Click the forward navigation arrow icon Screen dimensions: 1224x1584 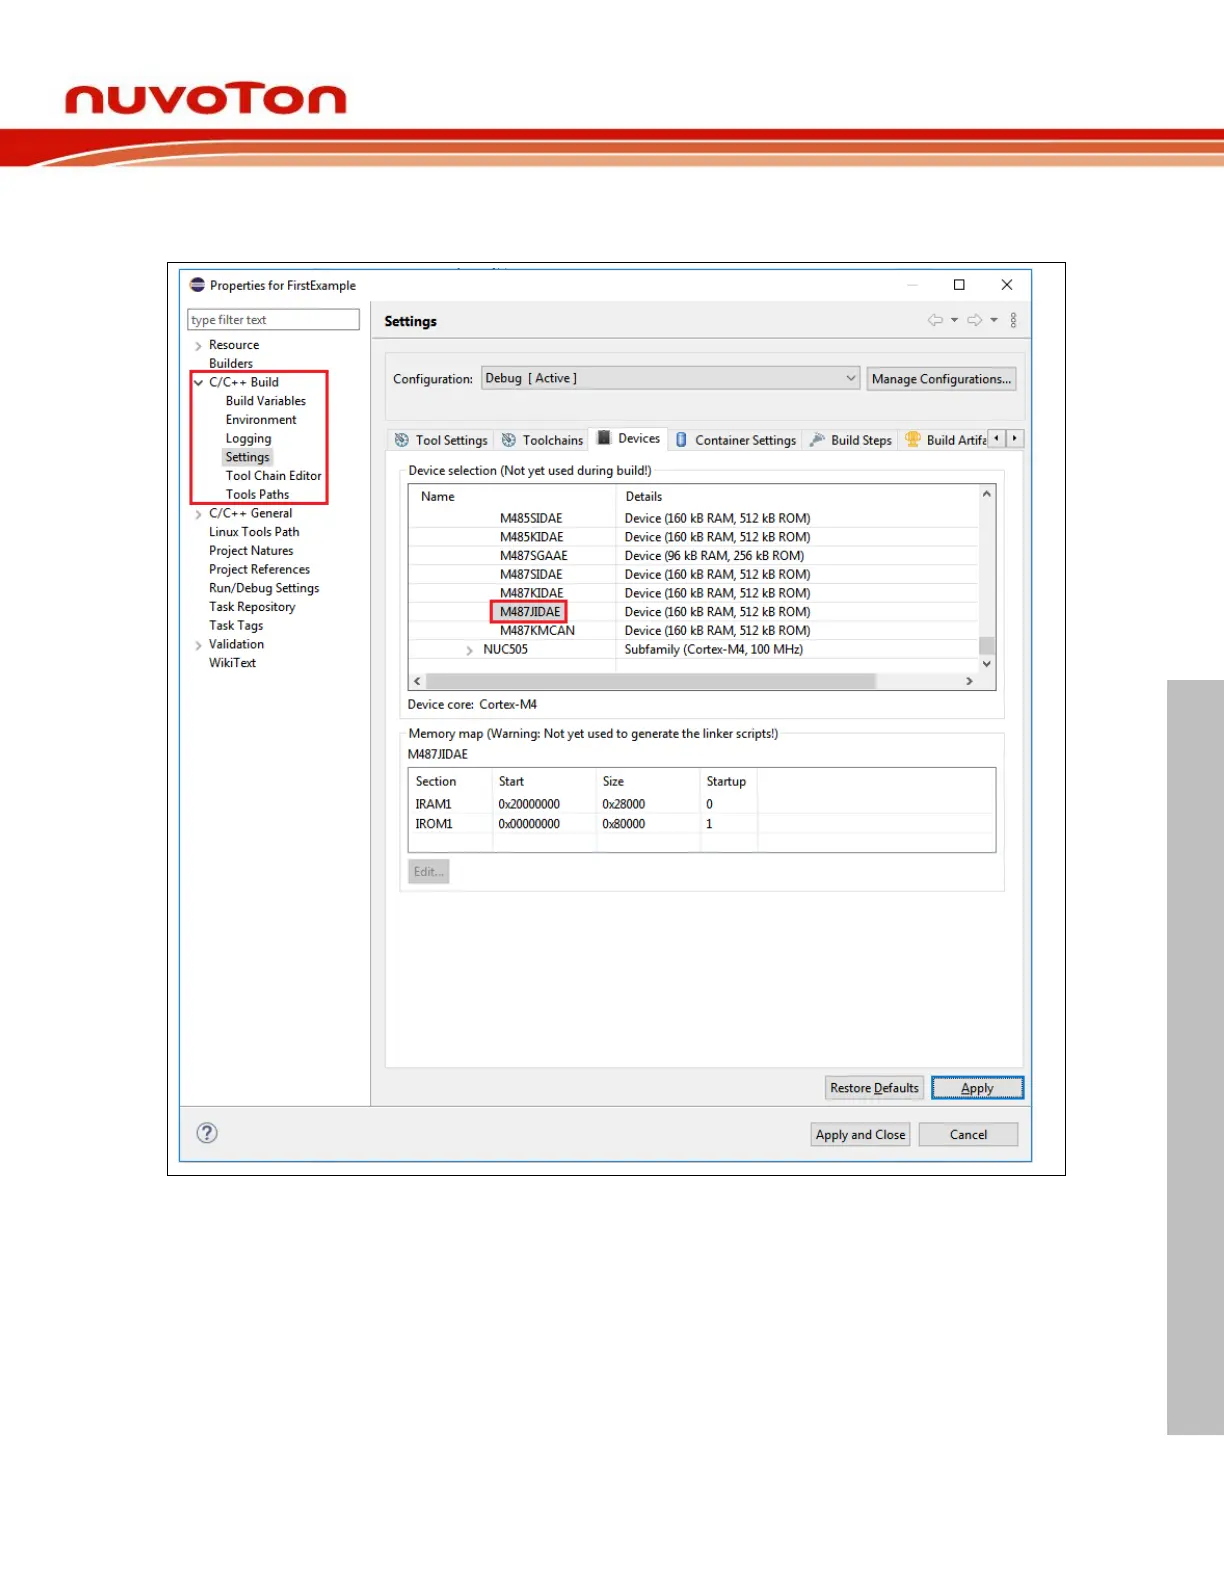(x=974, y=320)
